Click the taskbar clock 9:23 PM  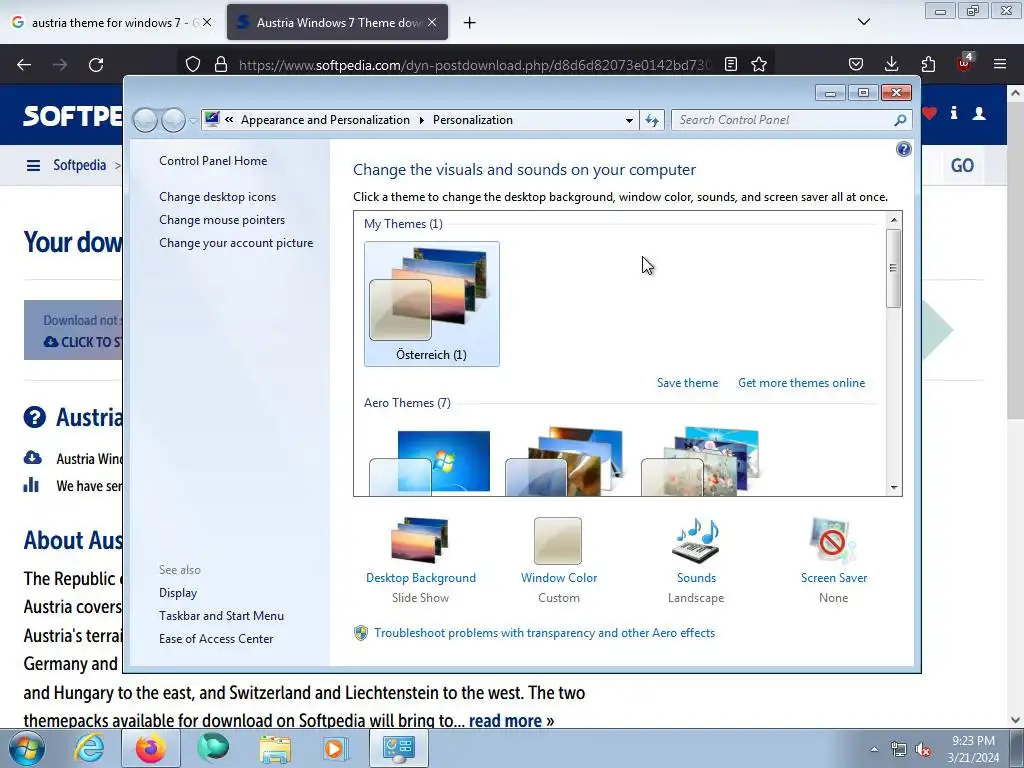(x=973, y=741)
